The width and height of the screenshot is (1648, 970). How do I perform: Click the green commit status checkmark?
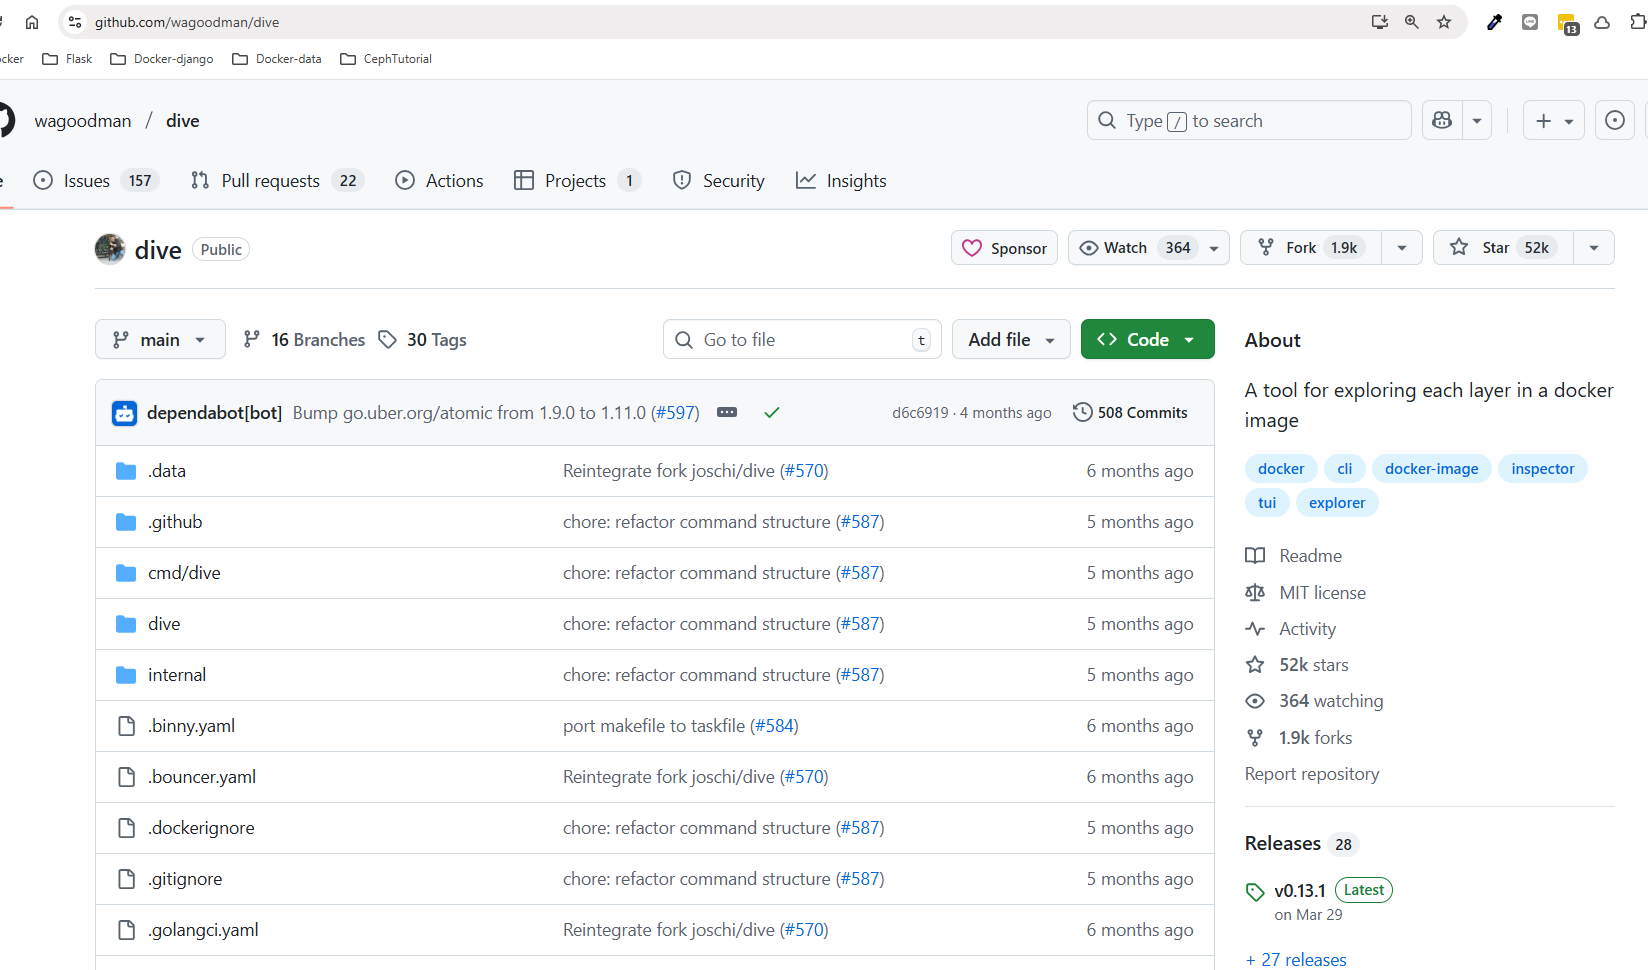coord(771,413)
